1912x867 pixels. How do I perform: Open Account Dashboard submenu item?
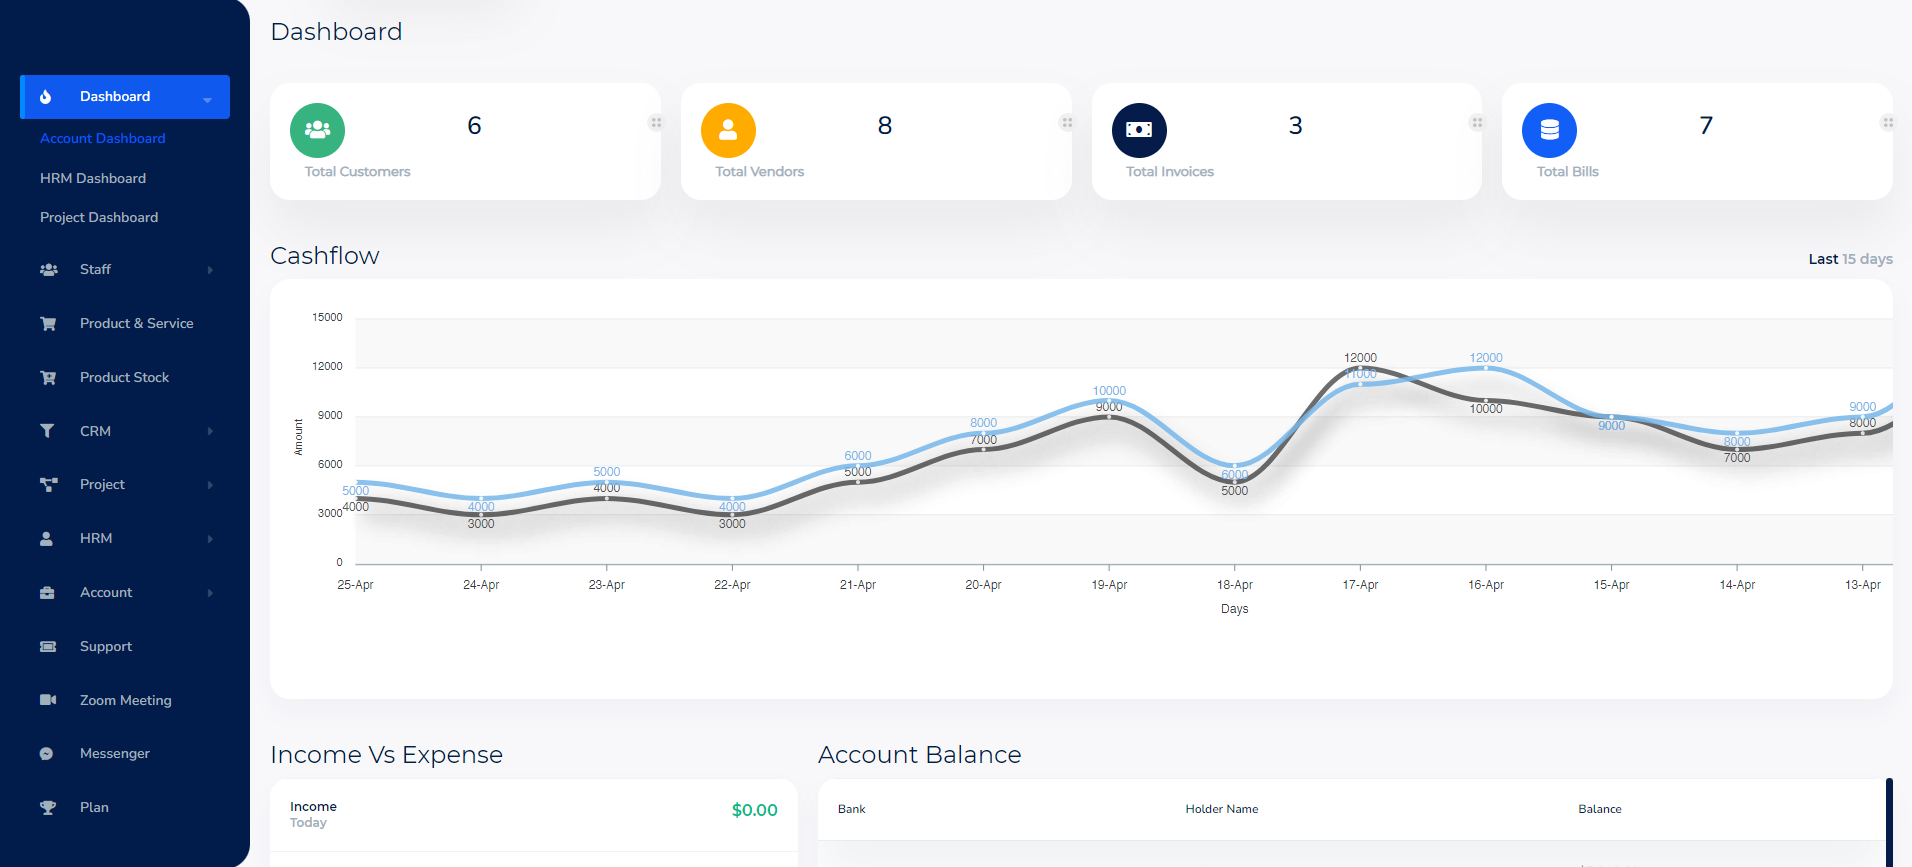tap(103, 139)
